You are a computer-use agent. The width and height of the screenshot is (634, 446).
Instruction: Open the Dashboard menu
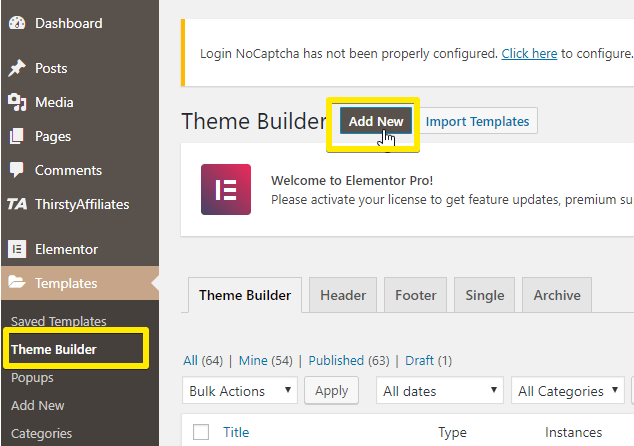tap(80, 23)
